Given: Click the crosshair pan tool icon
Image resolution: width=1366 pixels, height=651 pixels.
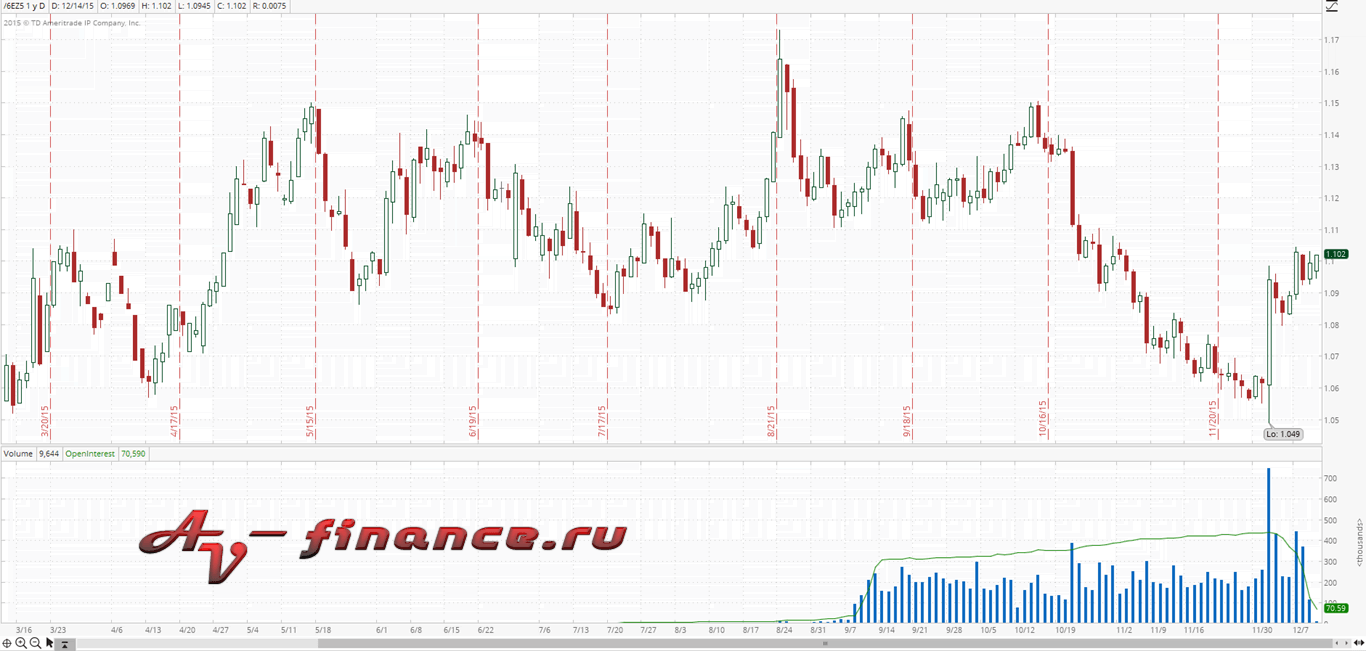Looking at the screenshot, I should (7, 643).
